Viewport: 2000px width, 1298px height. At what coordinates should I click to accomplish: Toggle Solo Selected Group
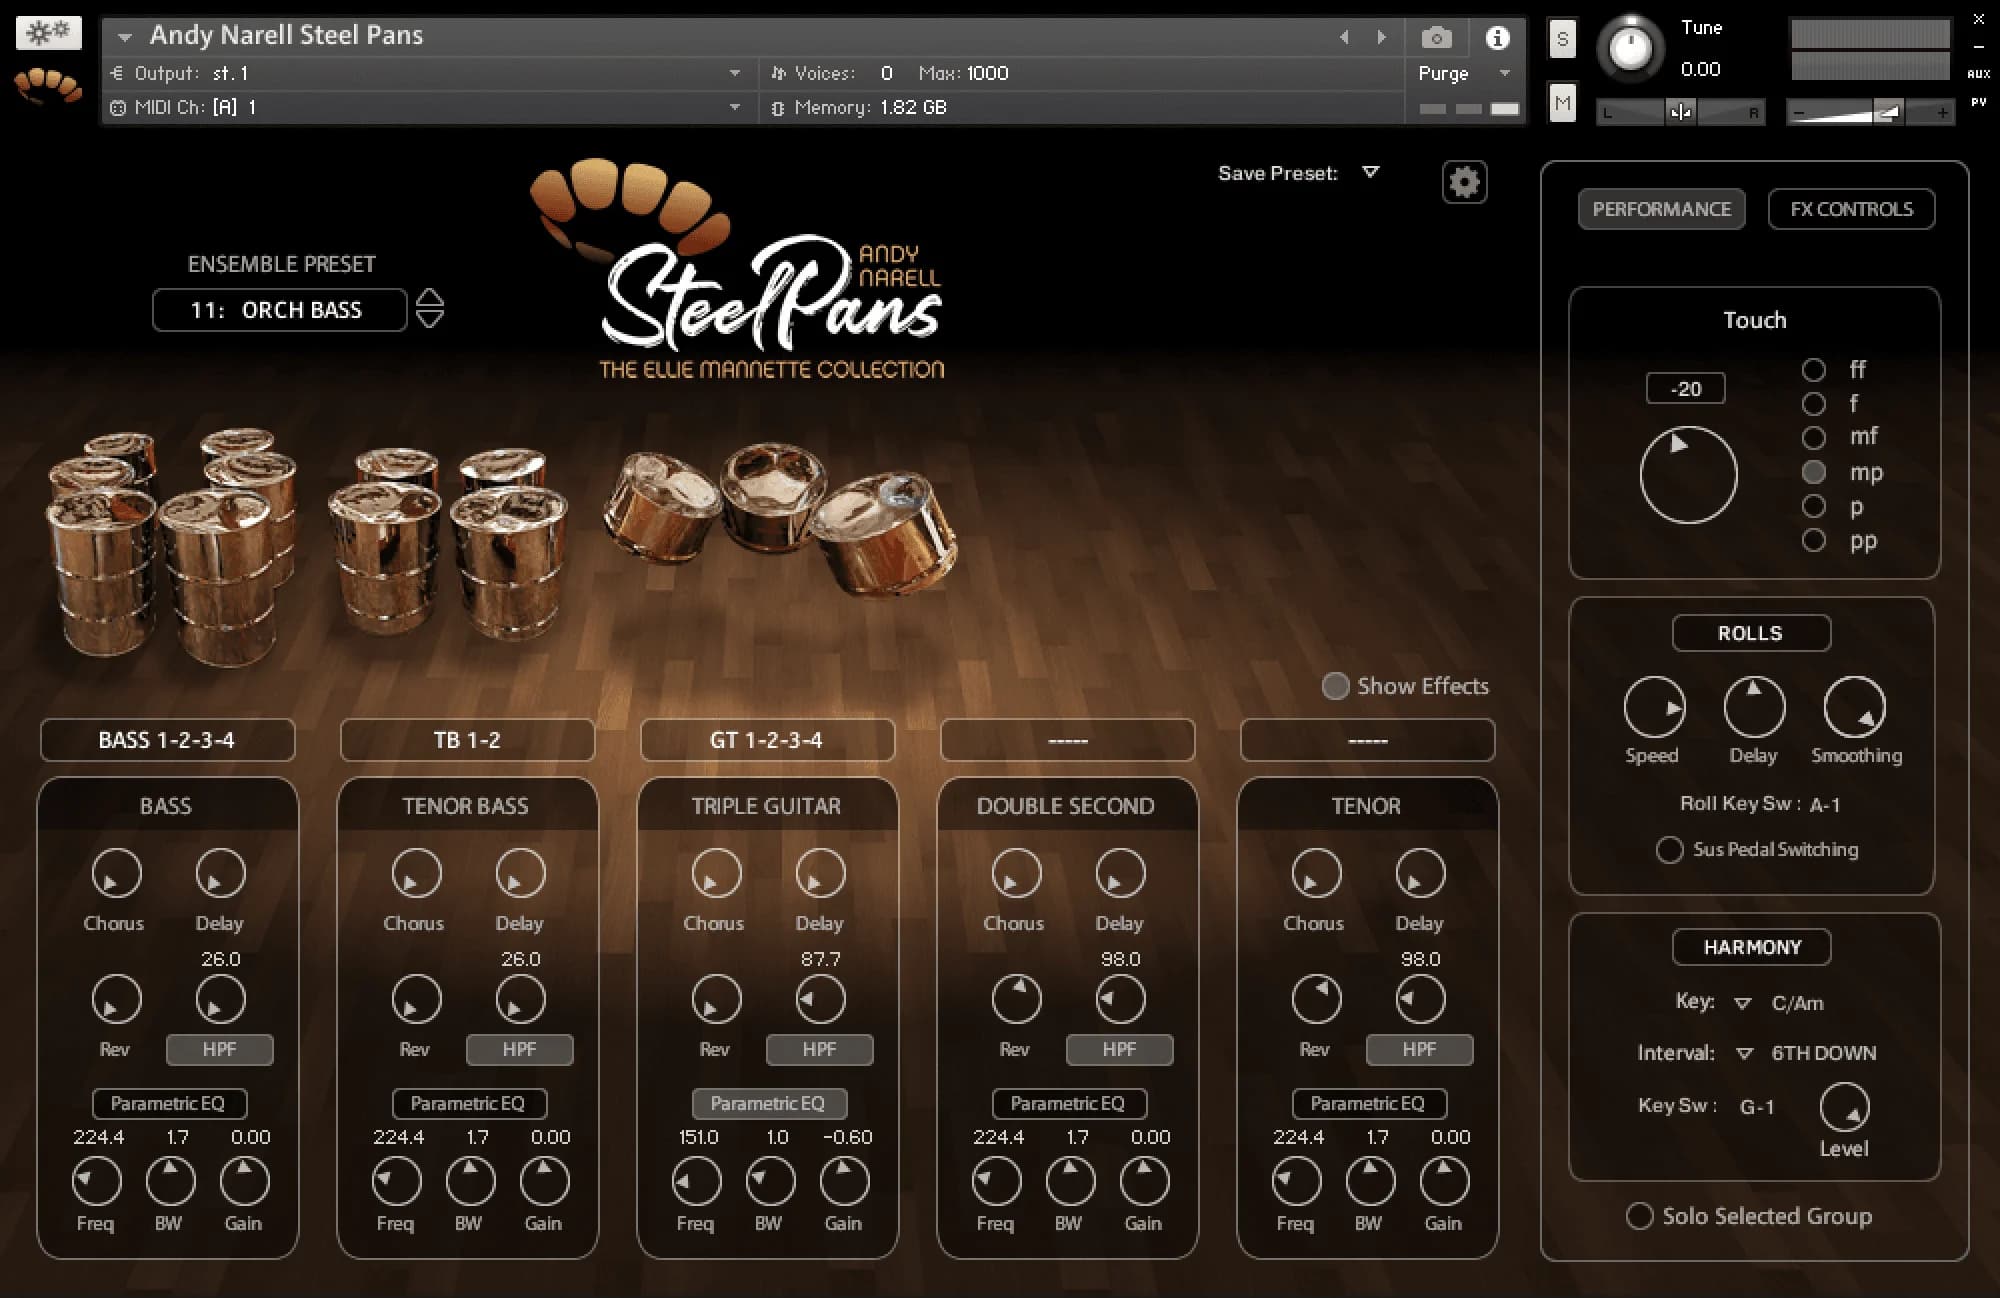click(1639, 1216)
